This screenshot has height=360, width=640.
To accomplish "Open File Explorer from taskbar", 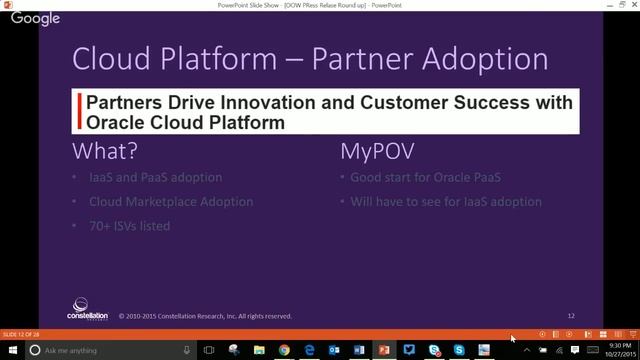I will point(259,350).
